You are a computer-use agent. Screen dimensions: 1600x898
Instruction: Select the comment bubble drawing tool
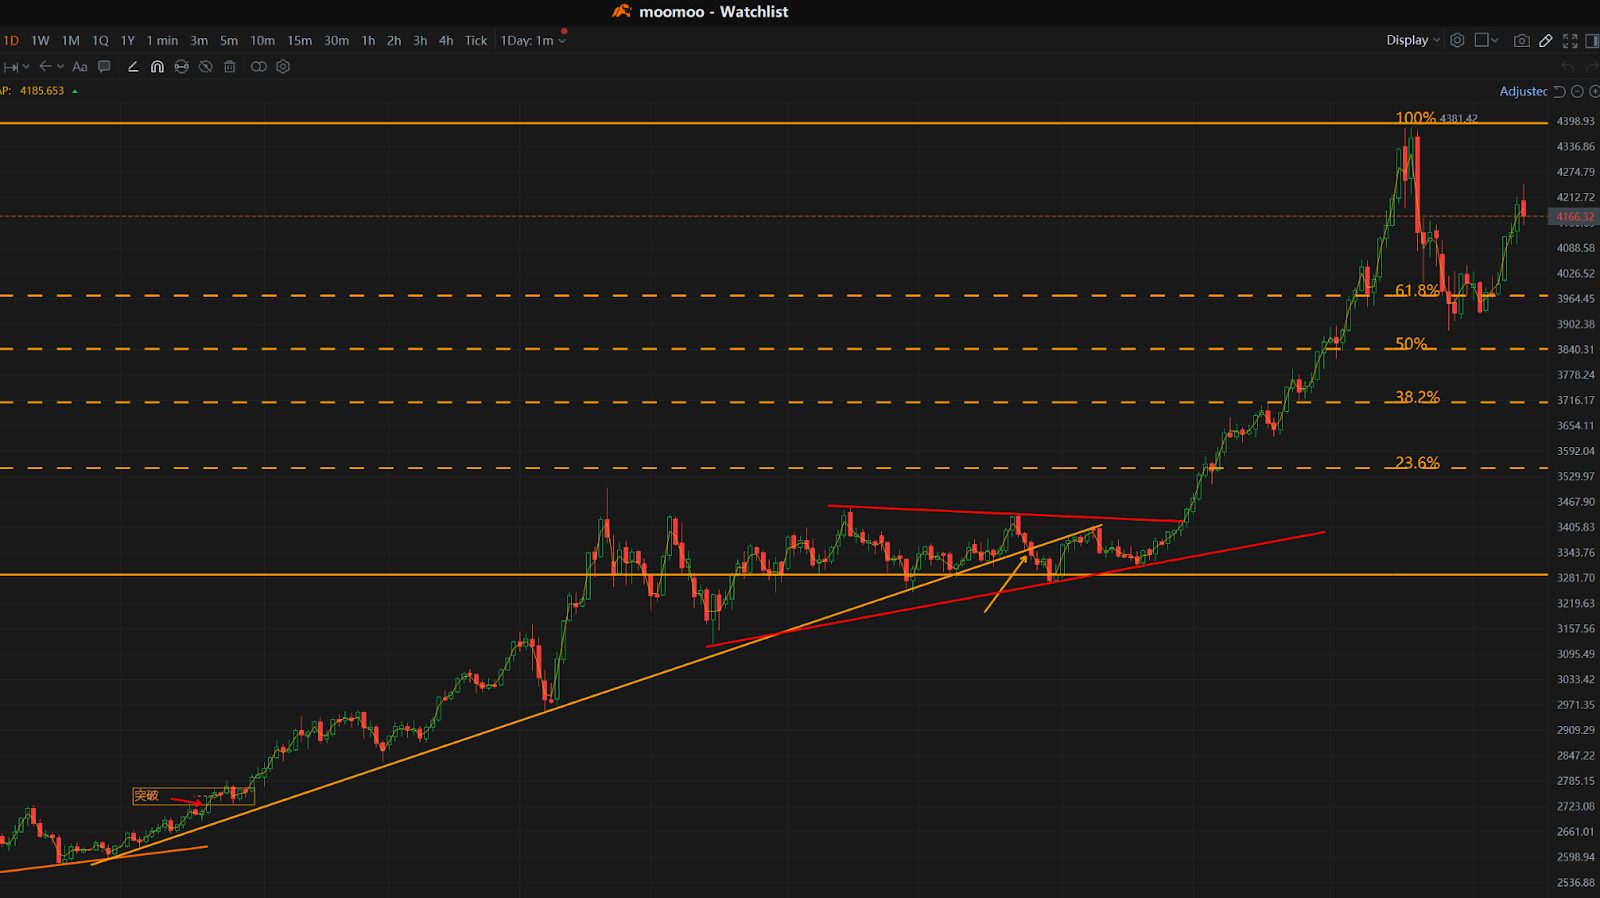pyautogui.click(x=104, y=67)
